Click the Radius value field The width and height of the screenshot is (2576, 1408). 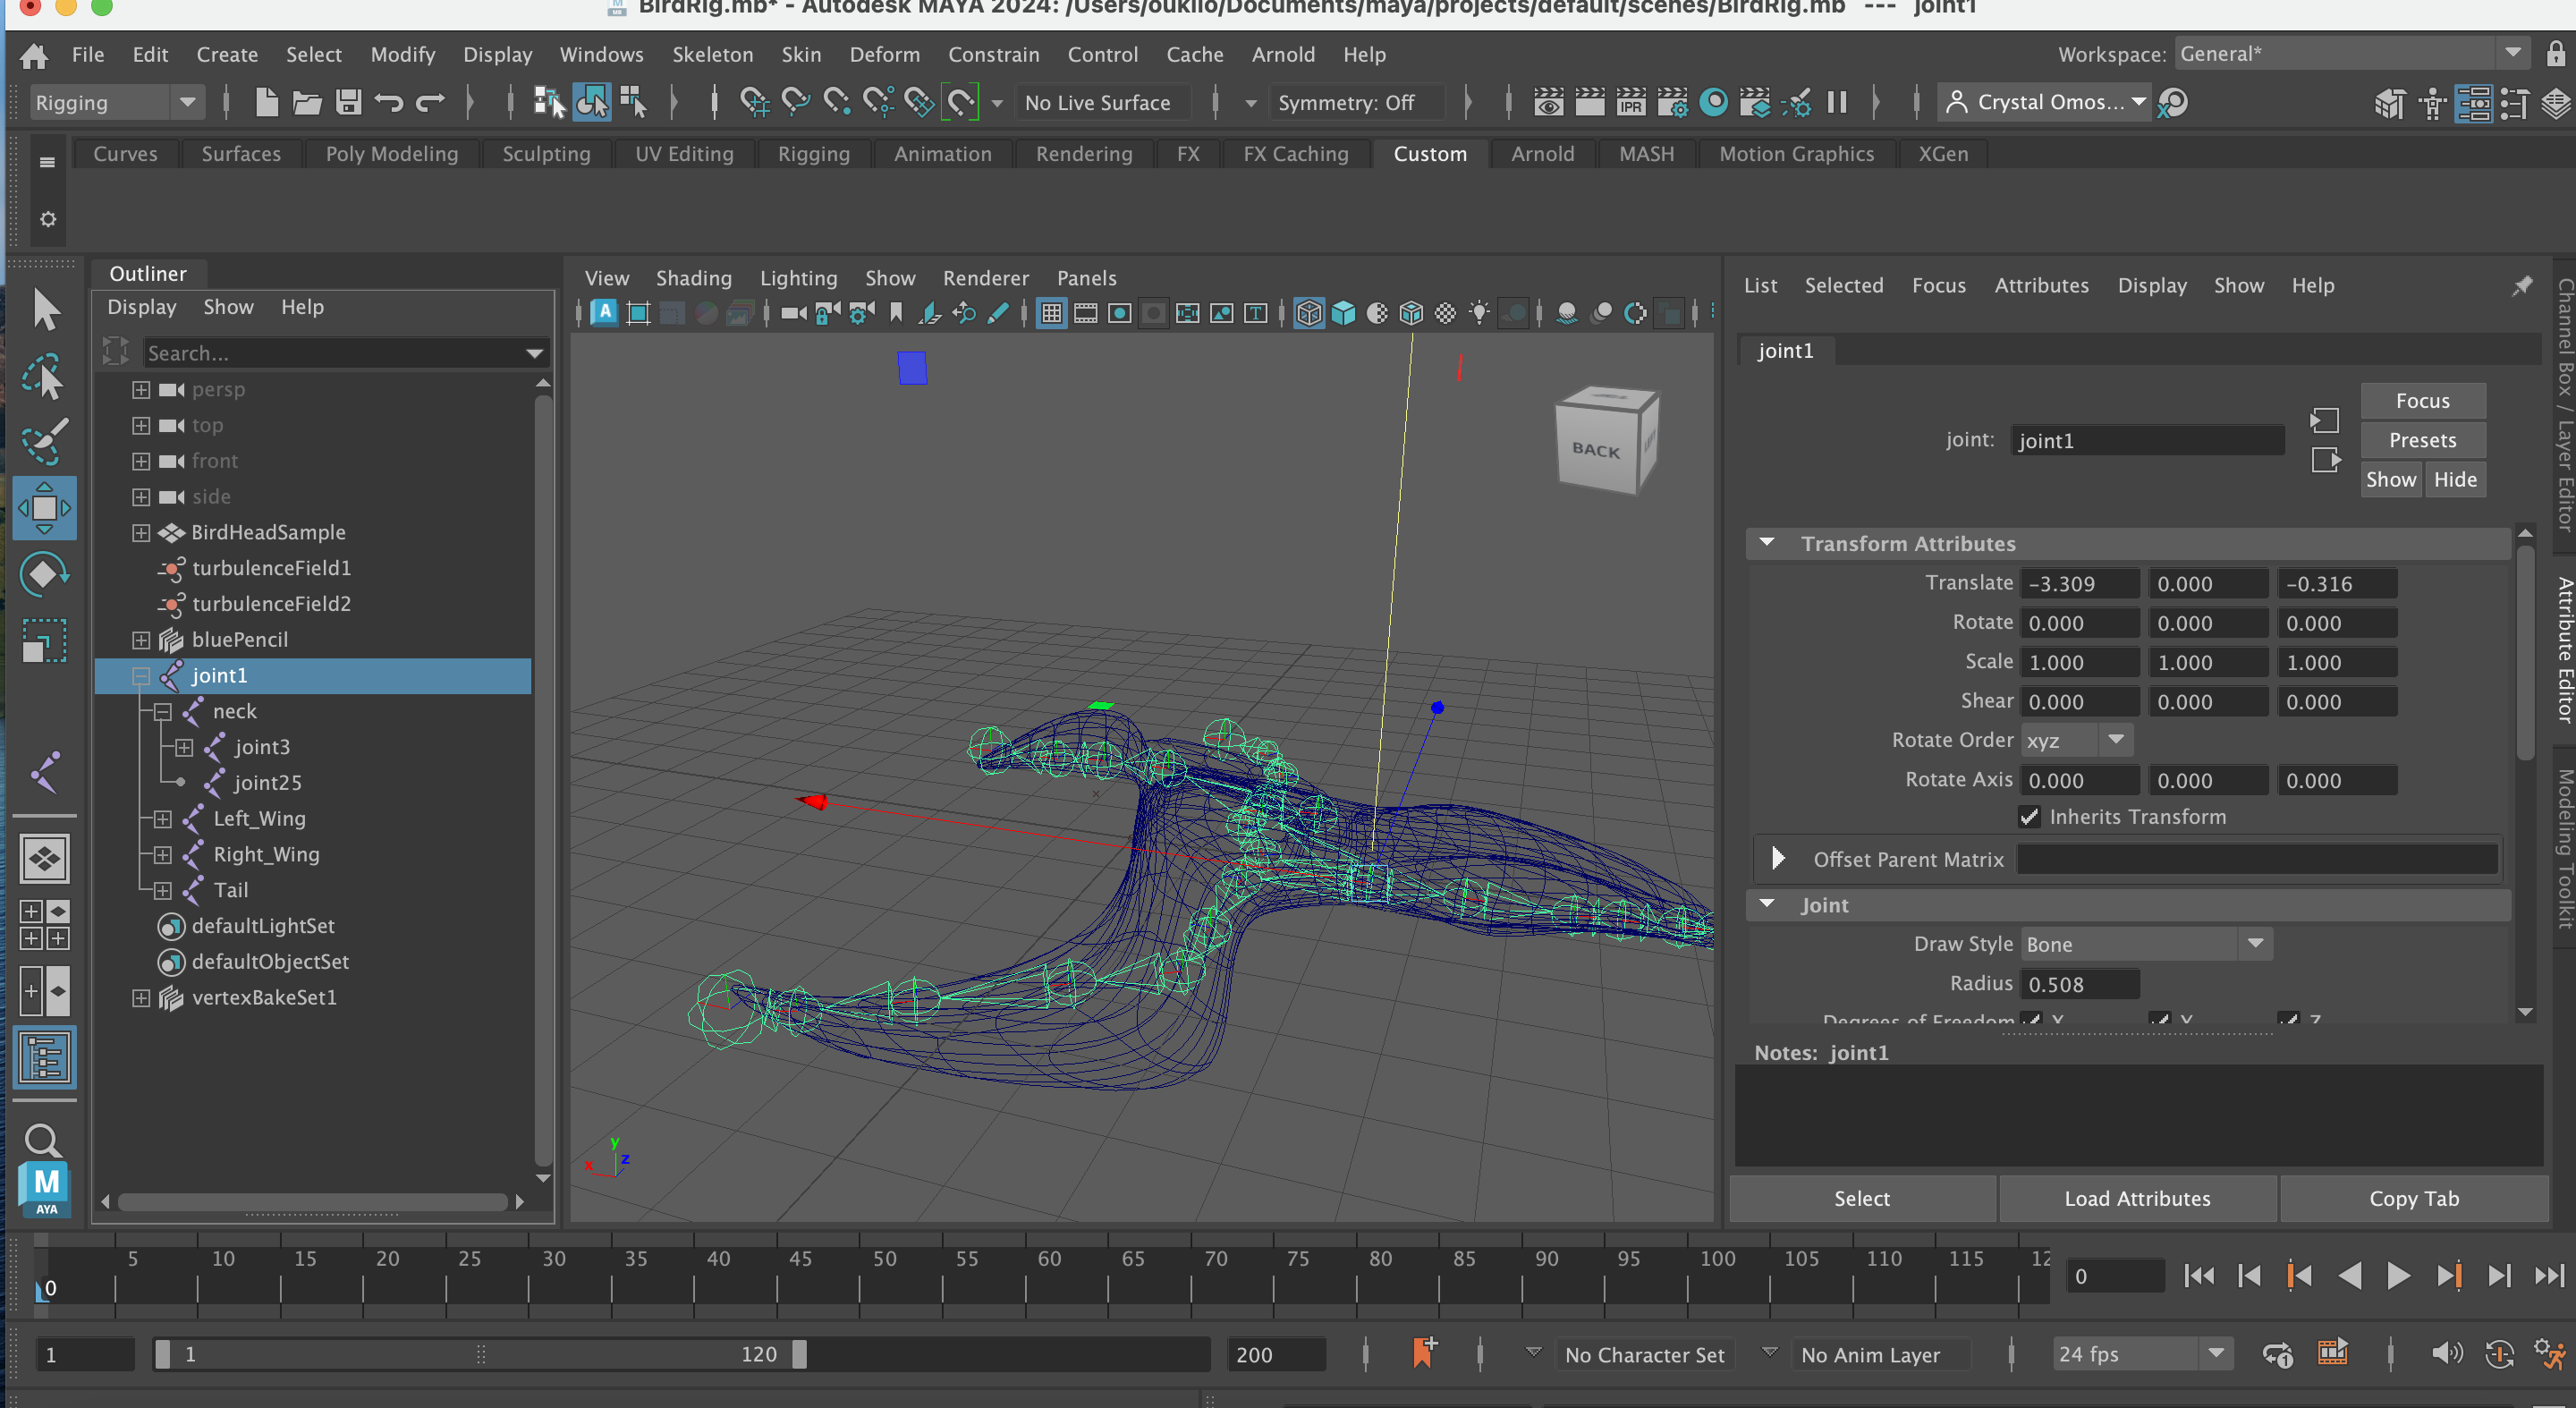pyautogui.click(x=2079, y=984)
